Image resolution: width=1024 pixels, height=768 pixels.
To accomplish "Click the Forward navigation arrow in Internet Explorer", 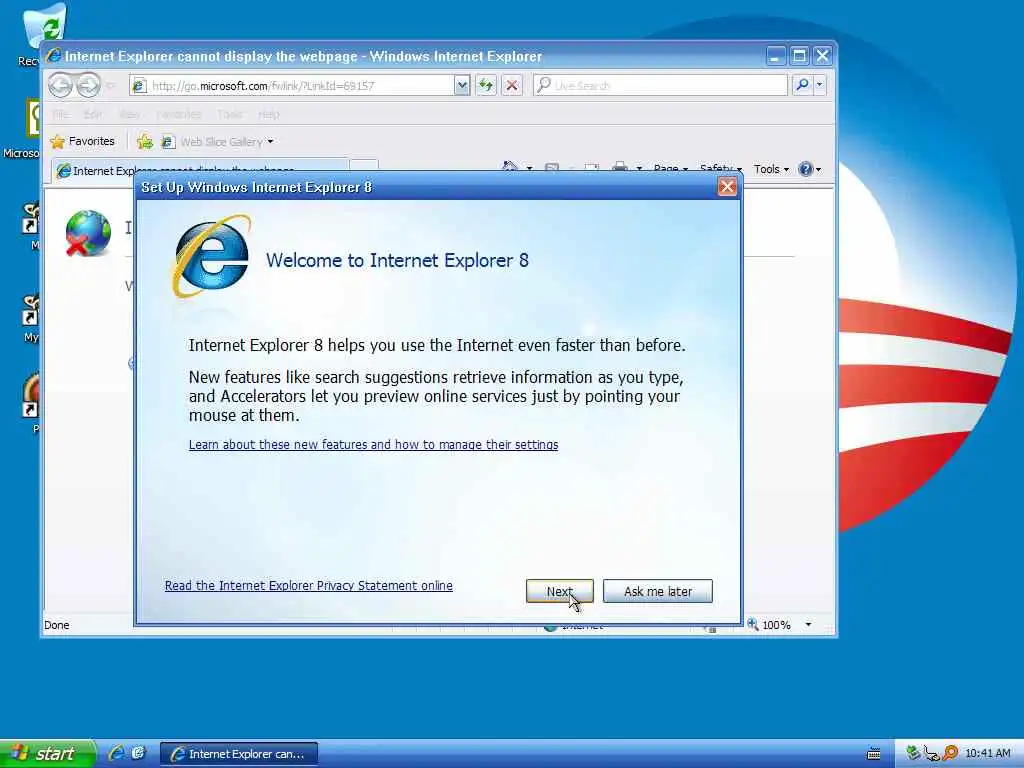I will 88,85.
